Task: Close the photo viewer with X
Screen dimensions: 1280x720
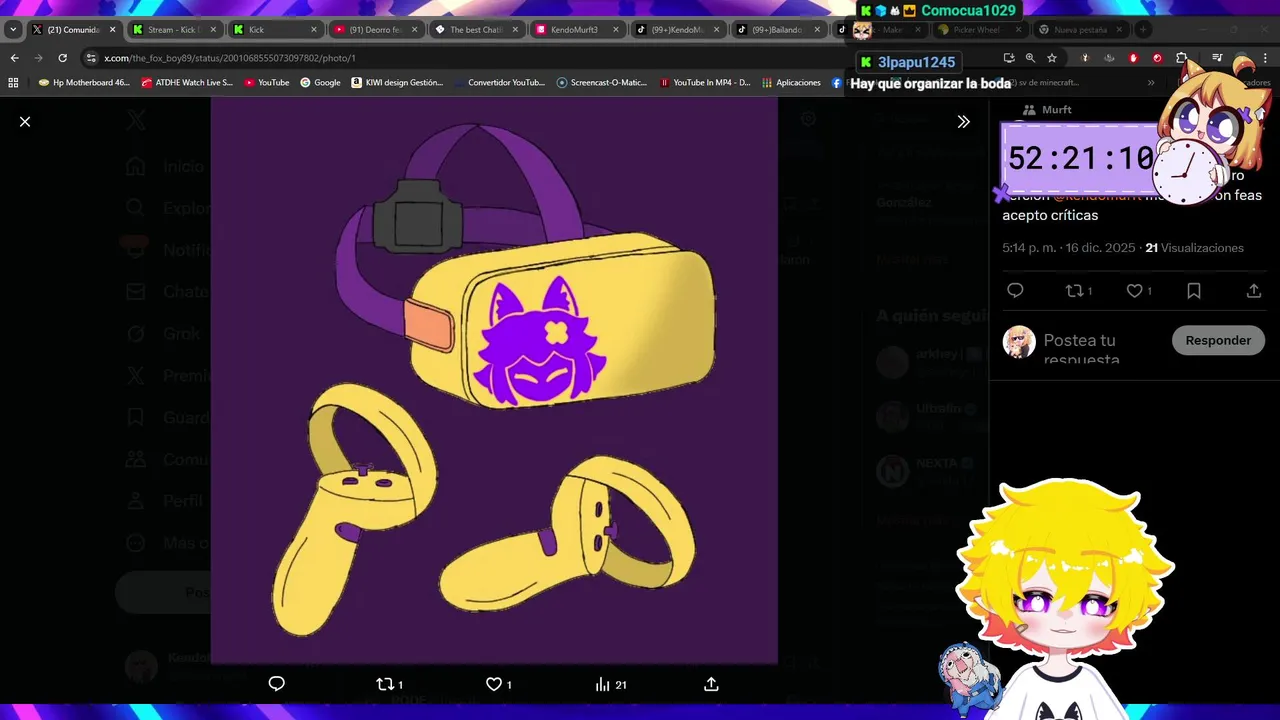Action: point(25,121)
